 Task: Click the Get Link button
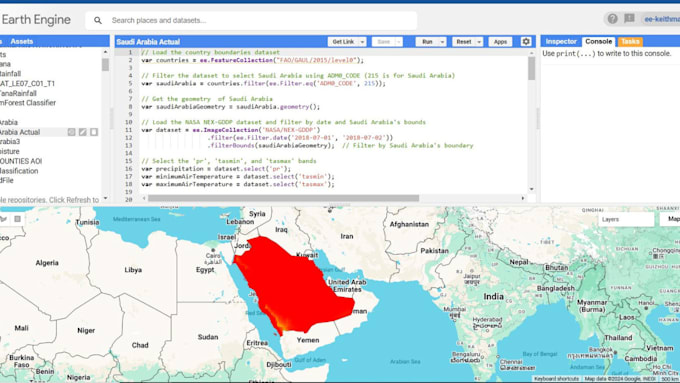coord(343,42)
